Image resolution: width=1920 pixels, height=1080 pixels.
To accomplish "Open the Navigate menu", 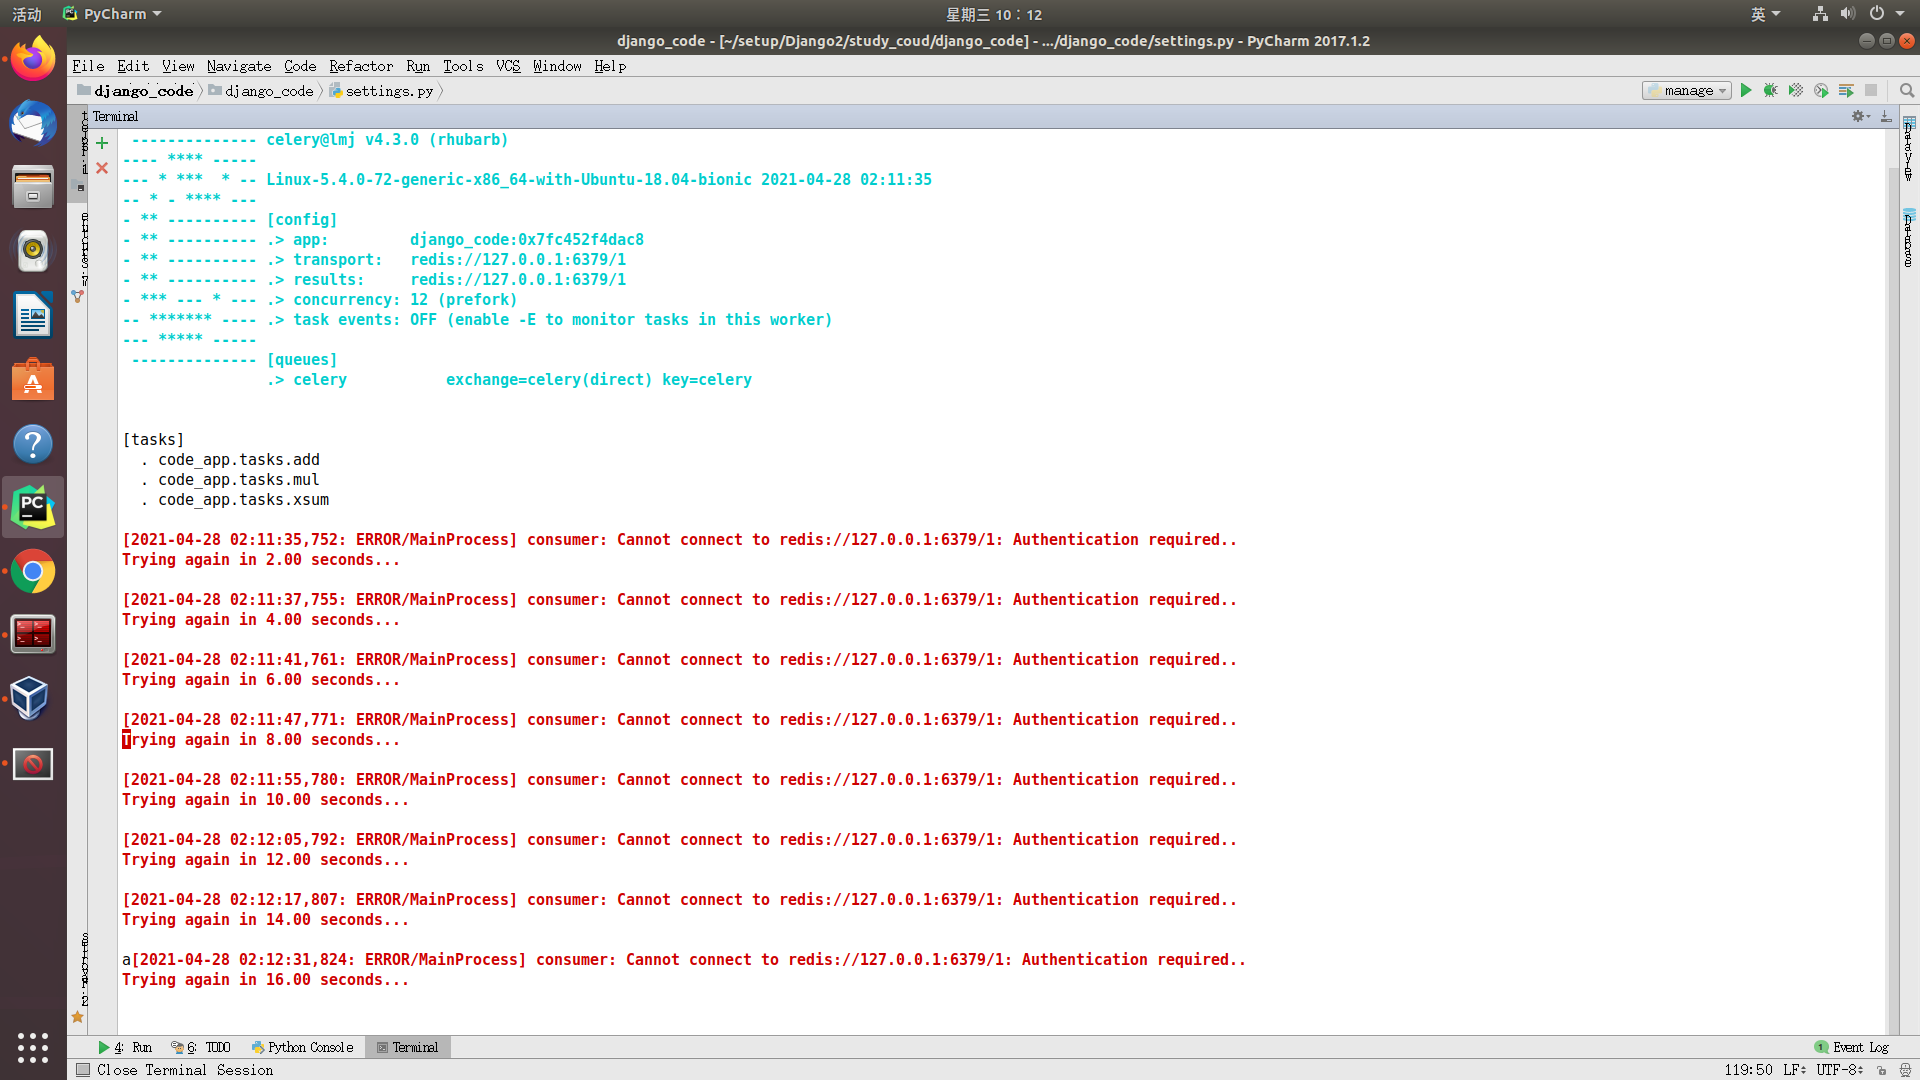I will [239, 66].
